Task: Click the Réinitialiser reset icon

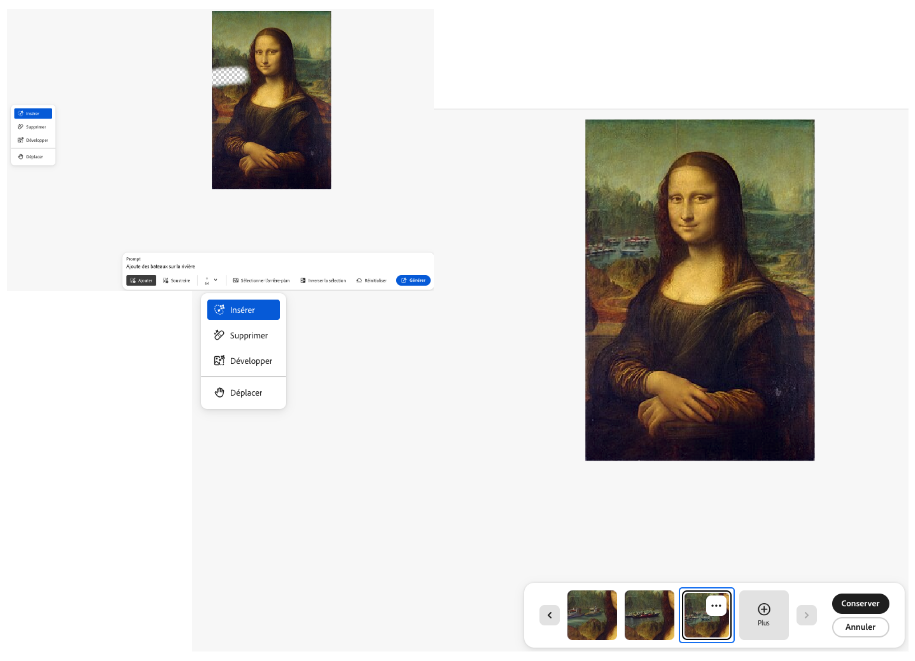Action: tap(359, 281)
